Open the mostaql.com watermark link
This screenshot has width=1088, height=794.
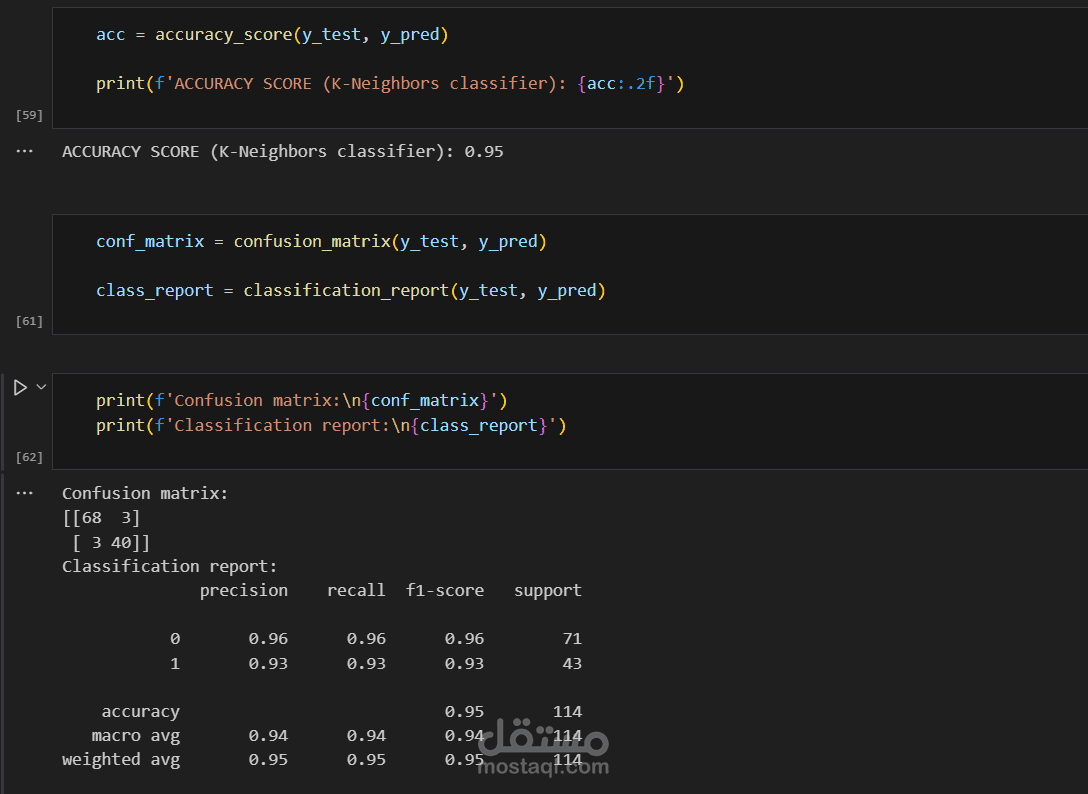[543, 749]
